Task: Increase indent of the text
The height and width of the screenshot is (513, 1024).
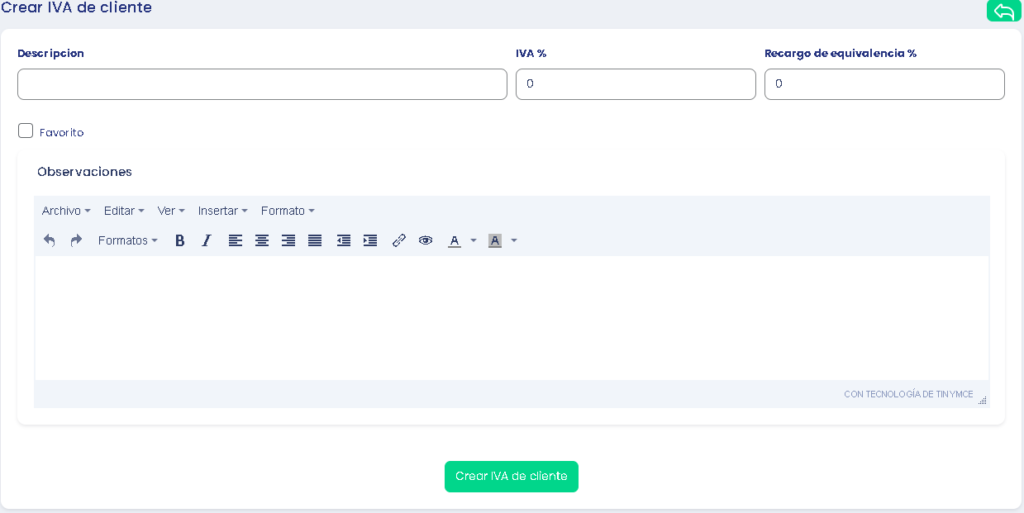Action: [370, 241]
